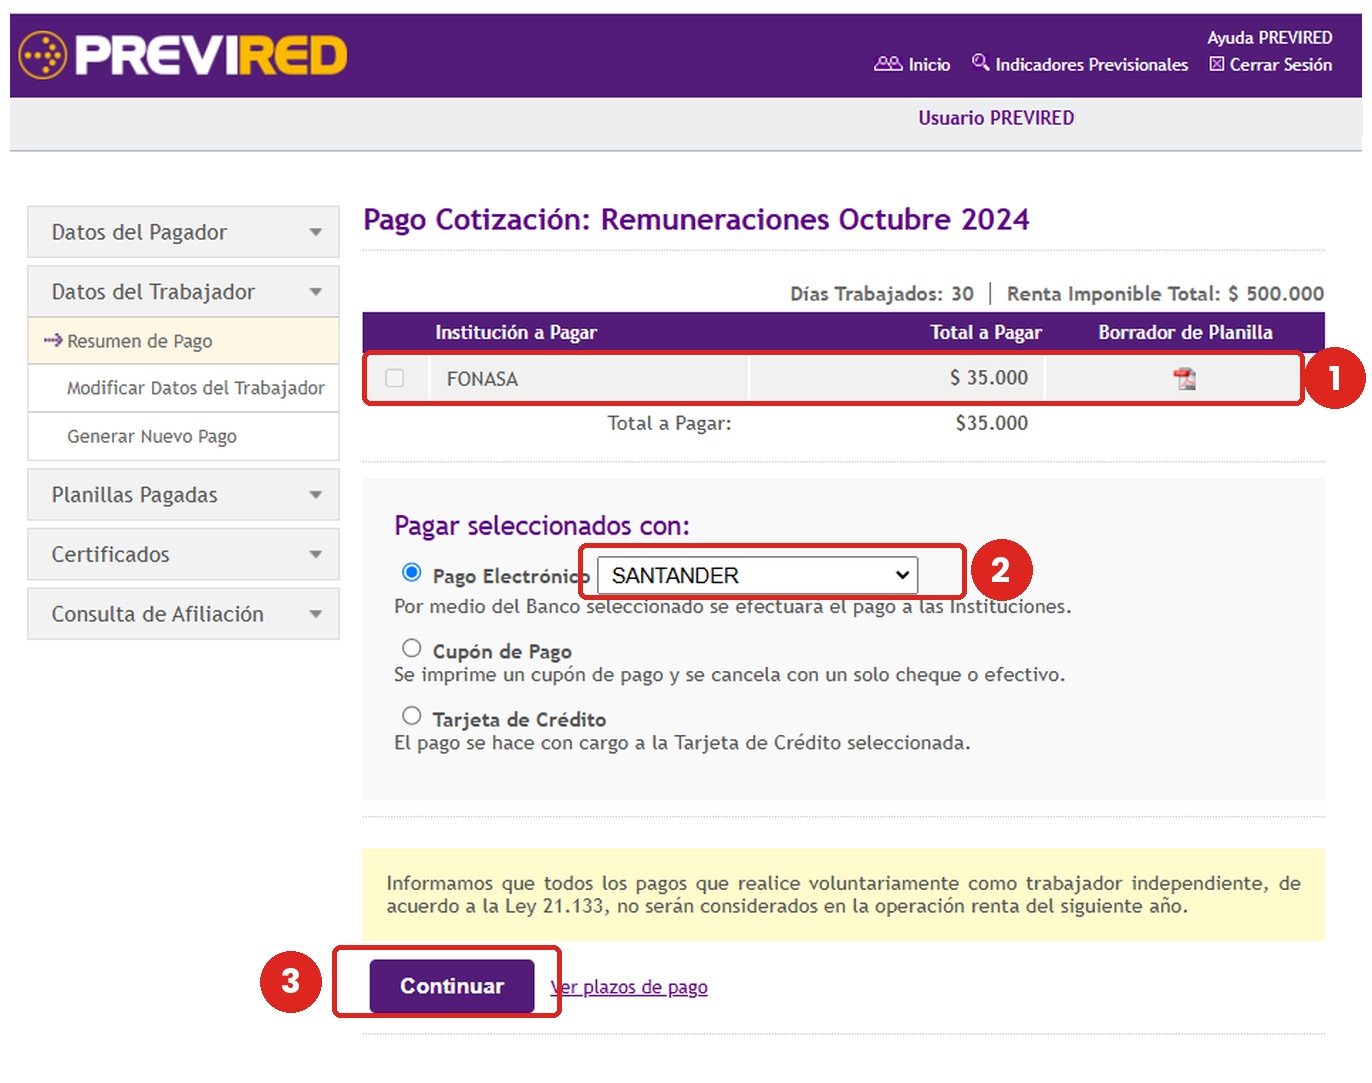The image size is (1372, 1083).
Task: Click the Cerrar Sesión box icon
Action: pos(1217,64)
